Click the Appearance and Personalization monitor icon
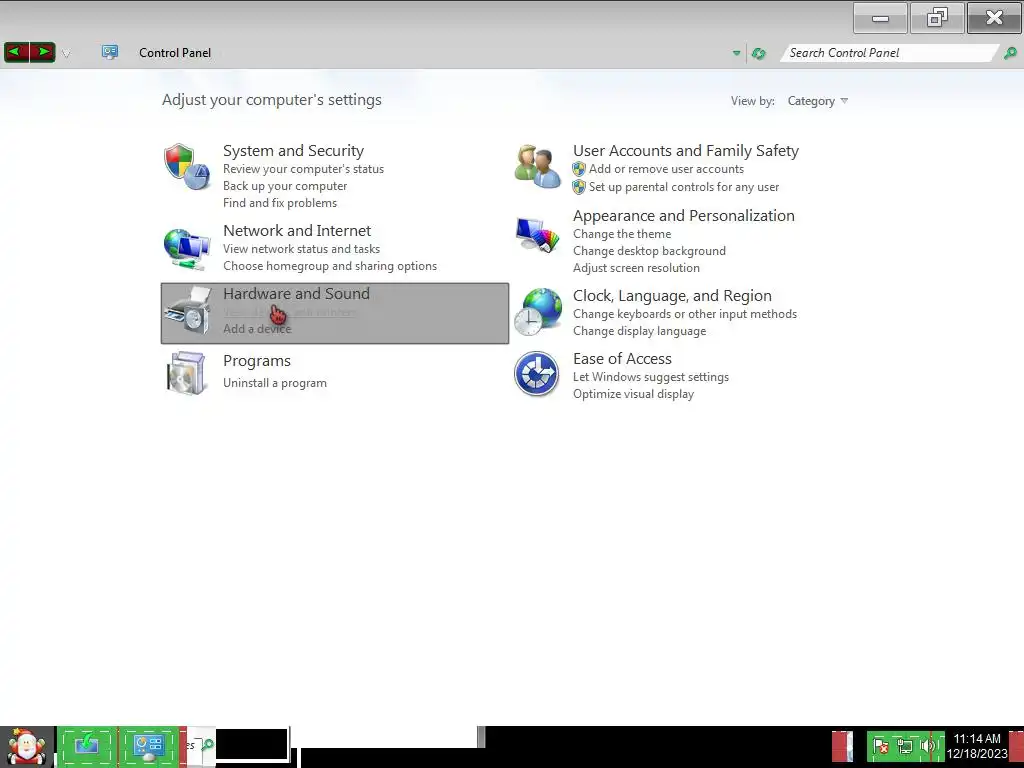 (537, 234)
